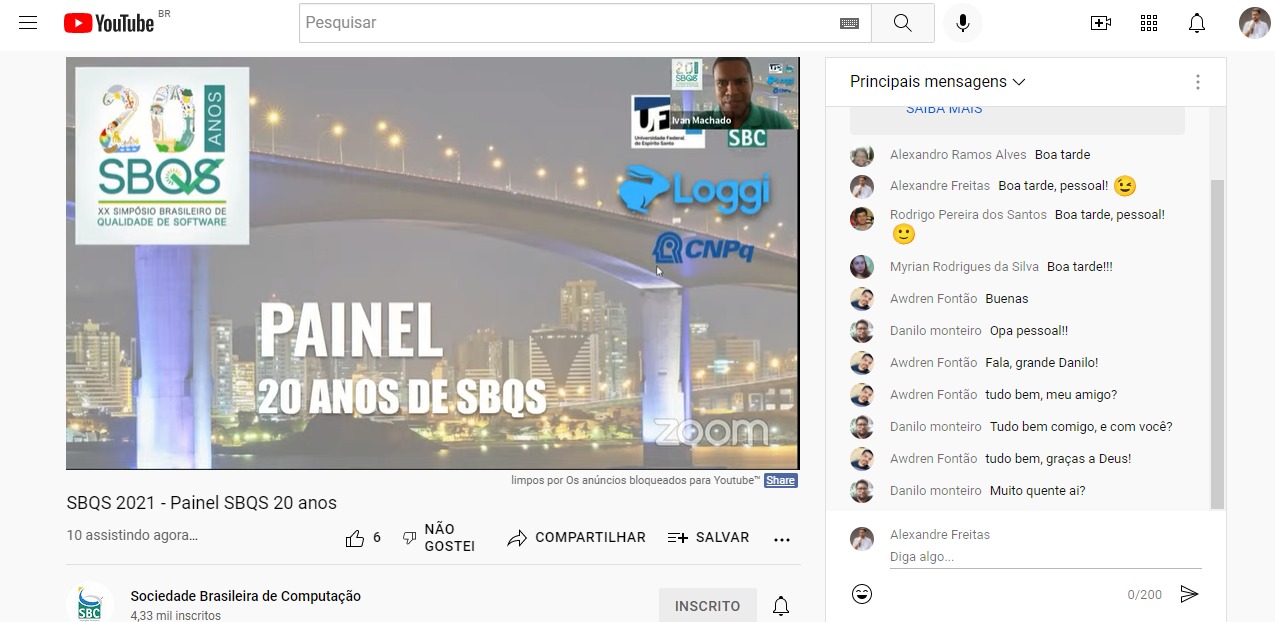Click the COMPARTILHAR button
This screenshot has width=1275, height=622.
[x=576, y=538]
